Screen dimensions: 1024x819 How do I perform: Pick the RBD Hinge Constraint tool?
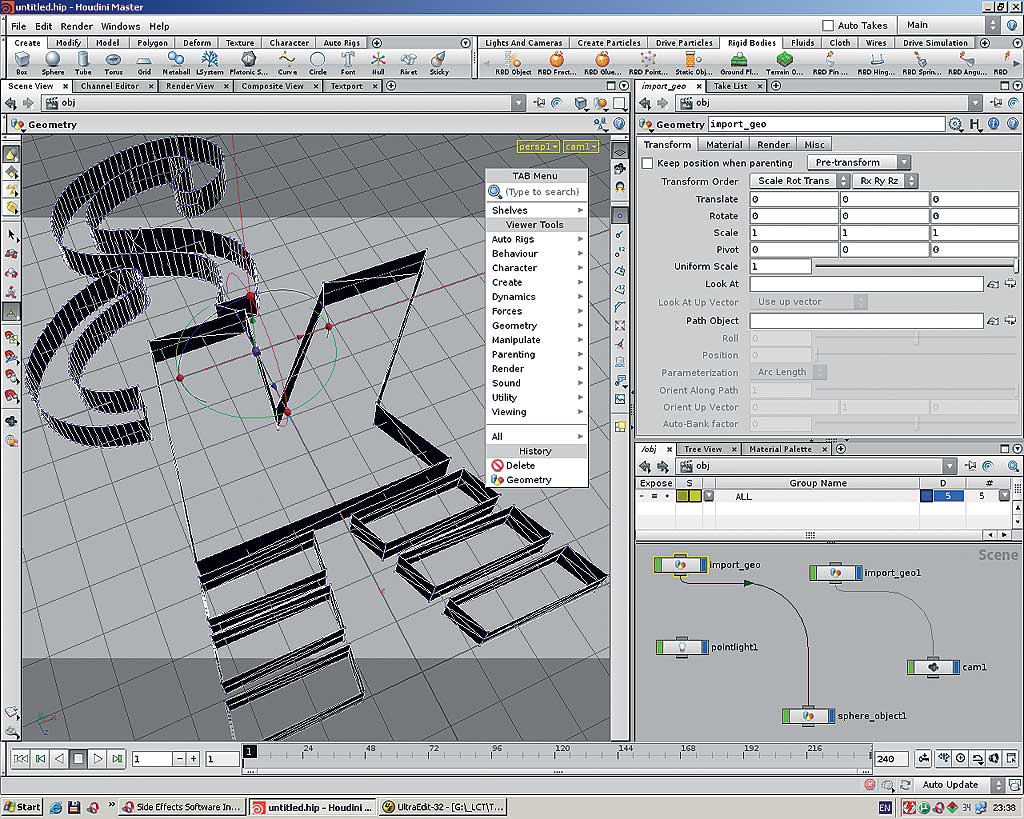click(x=876, y=63)
